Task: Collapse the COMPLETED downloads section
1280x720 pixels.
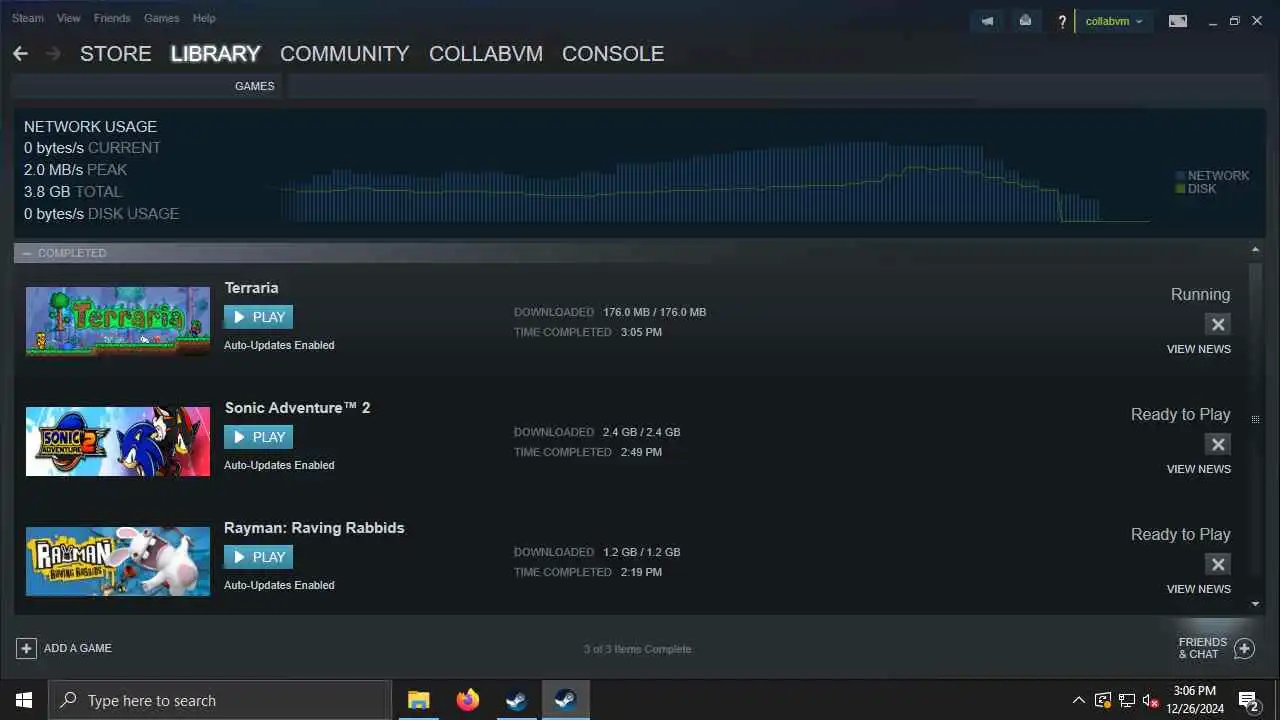Action: [x=27, y=253]
